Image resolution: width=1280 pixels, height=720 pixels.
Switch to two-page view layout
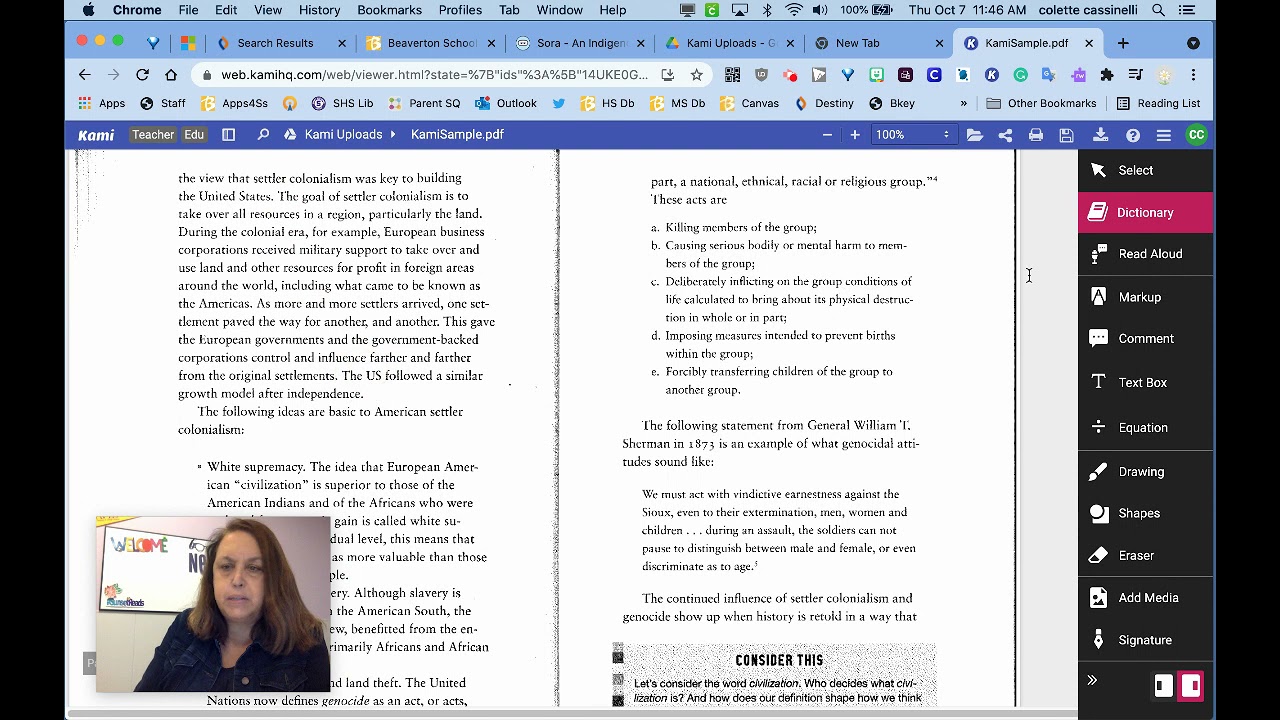pos(1190,686)
